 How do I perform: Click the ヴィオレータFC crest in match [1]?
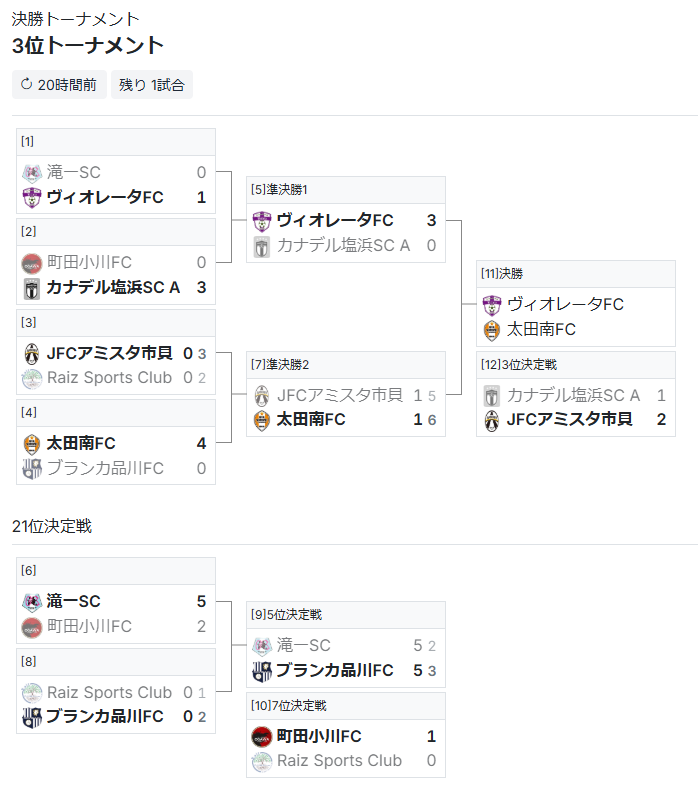coord(32,198)
